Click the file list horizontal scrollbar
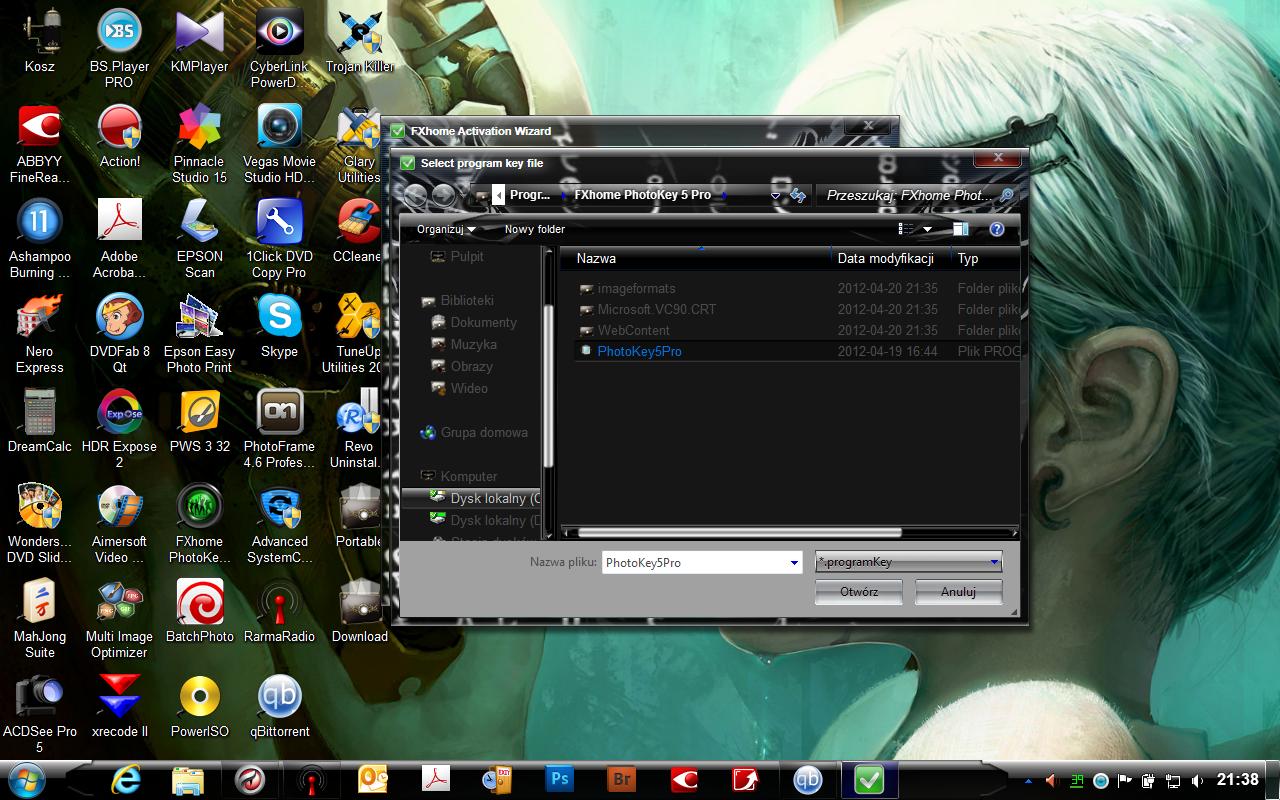Screen dimensions: 1280x800 click(740, 533)
